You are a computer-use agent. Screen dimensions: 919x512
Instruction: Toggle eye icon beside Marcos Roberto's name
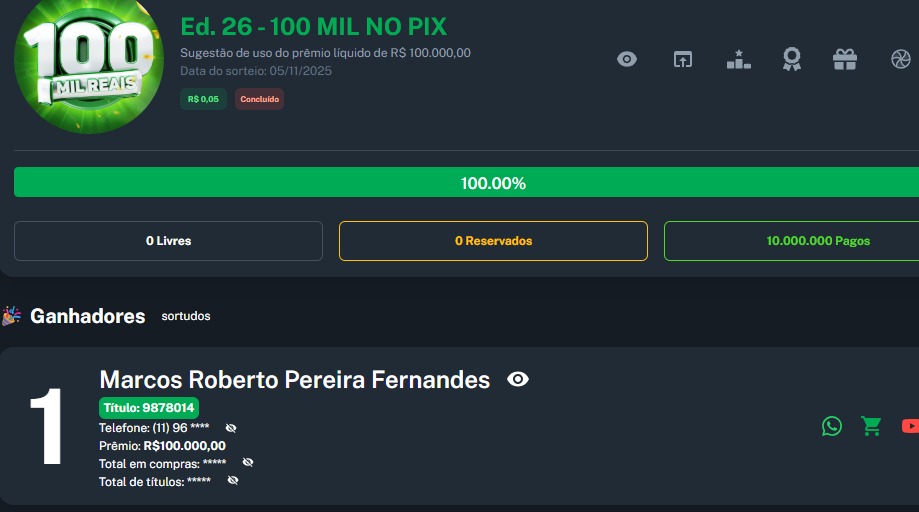pos(518,379)
